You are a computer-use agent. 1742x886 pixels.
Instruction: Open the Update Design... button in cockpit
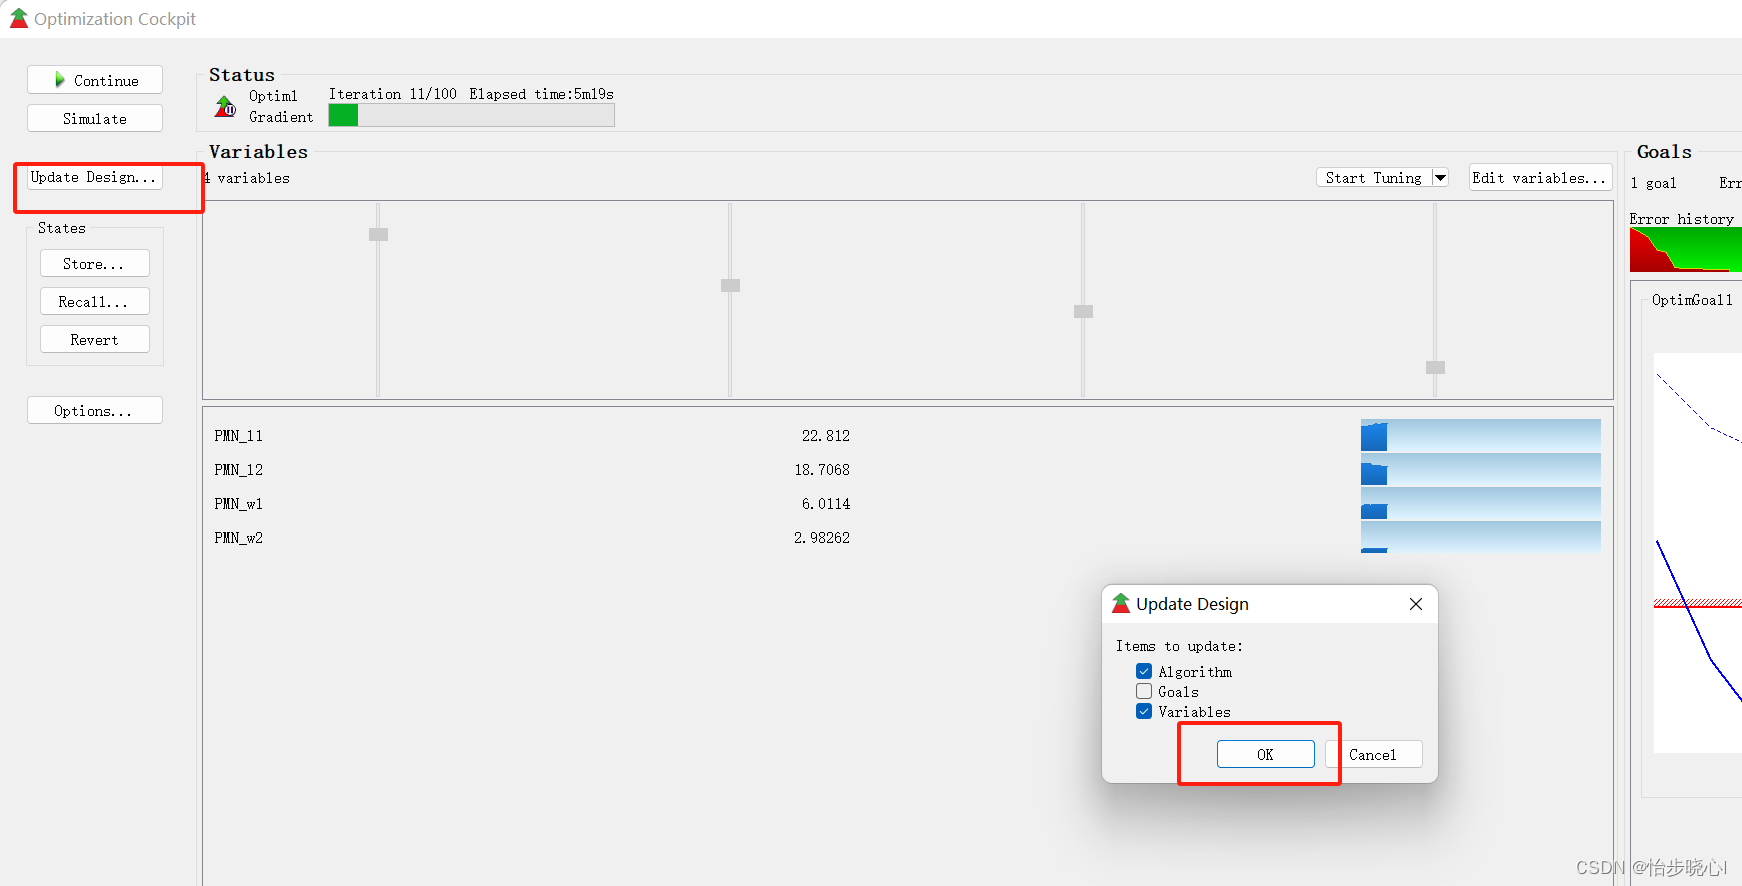[x=95, y=177]
